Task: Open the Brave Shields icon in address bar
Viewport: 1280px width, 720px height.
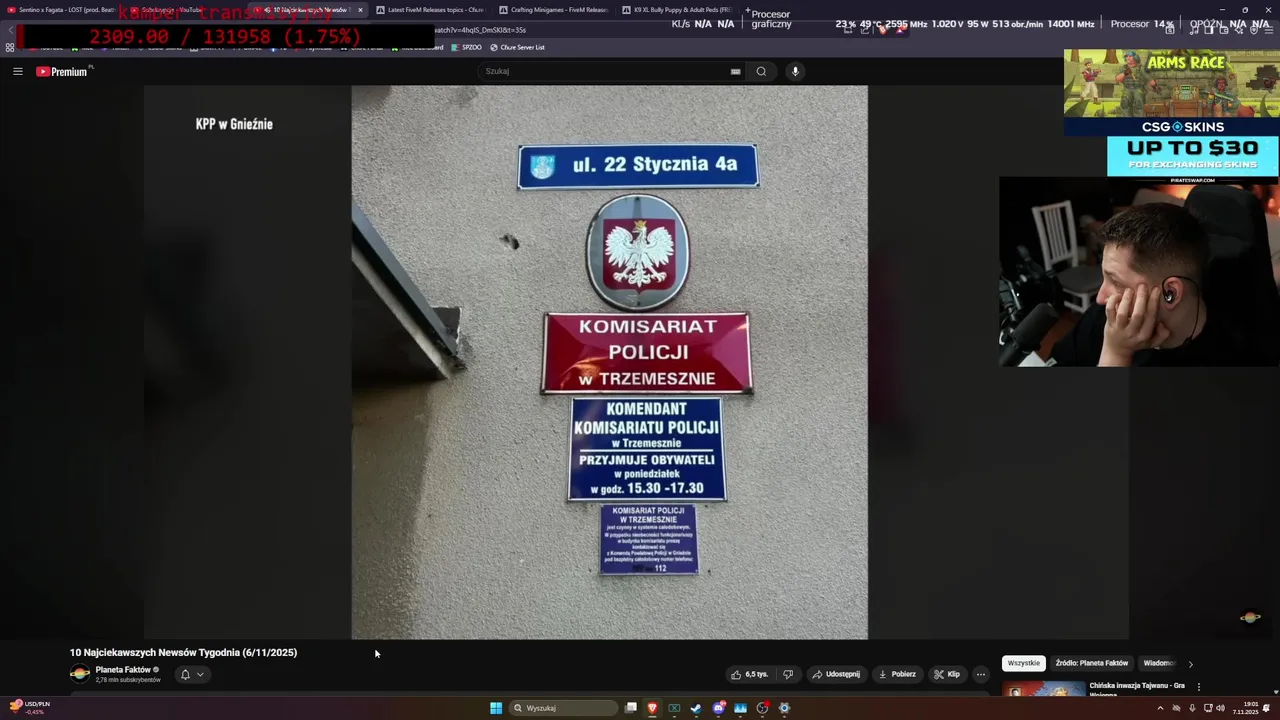Action: point(882,30)
